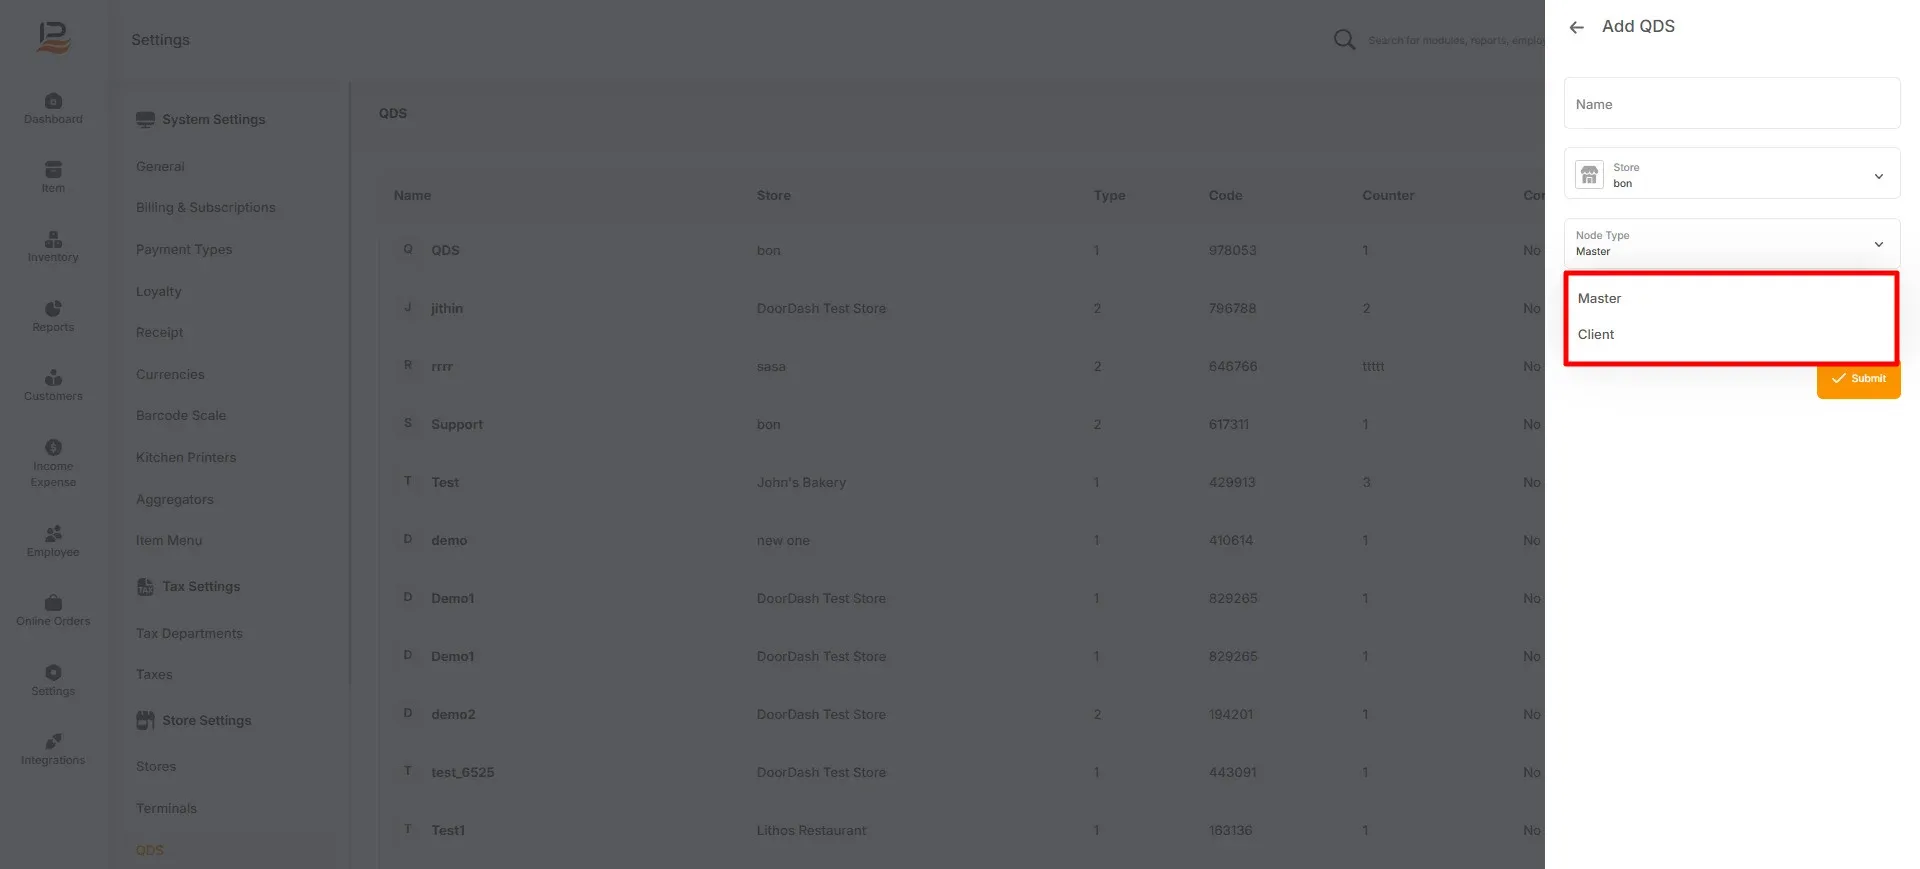The height and width of the screenshot is (869, 1920).
Task: Click the search magnifier icon
Action: coord(1344,40)
